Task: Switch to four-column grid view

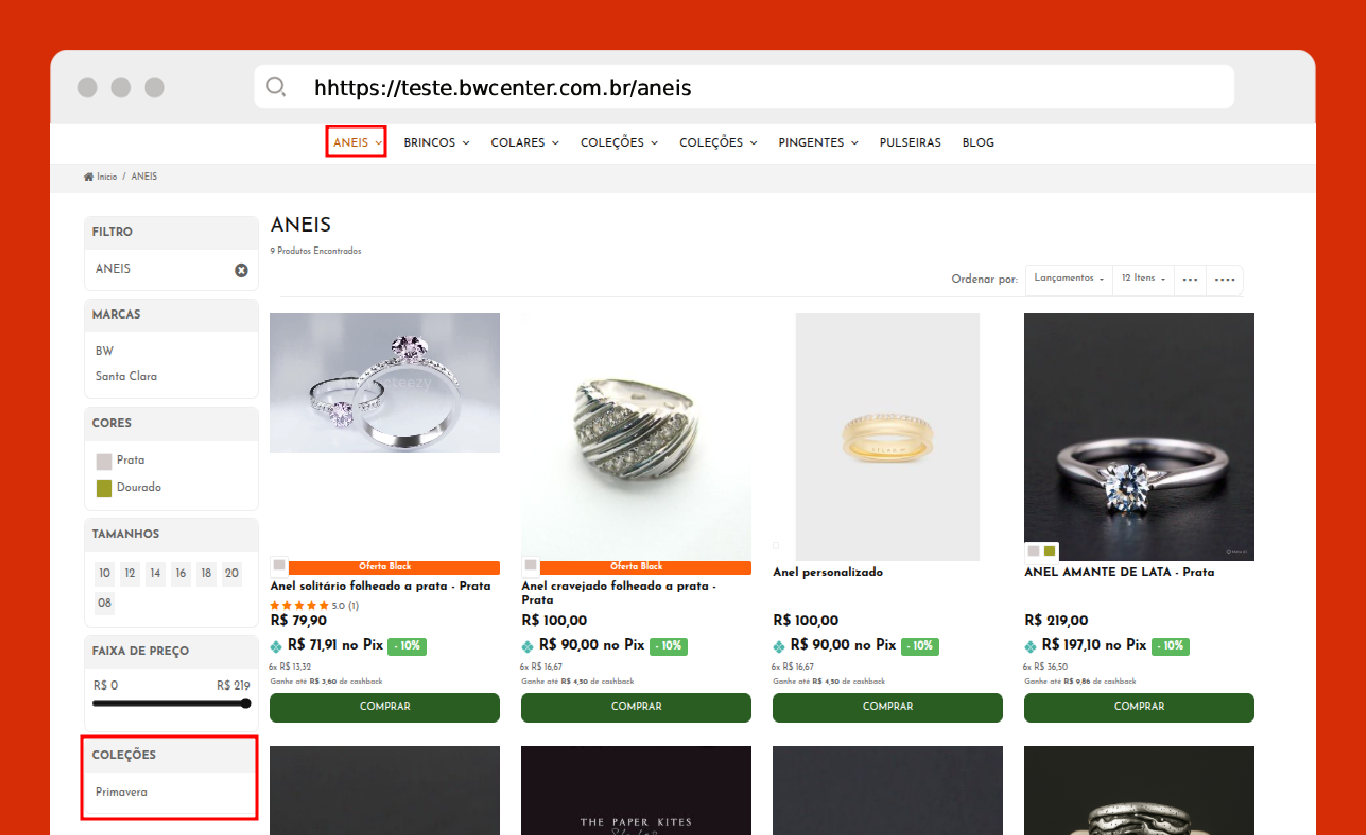Action: [x=1224, y=280]
